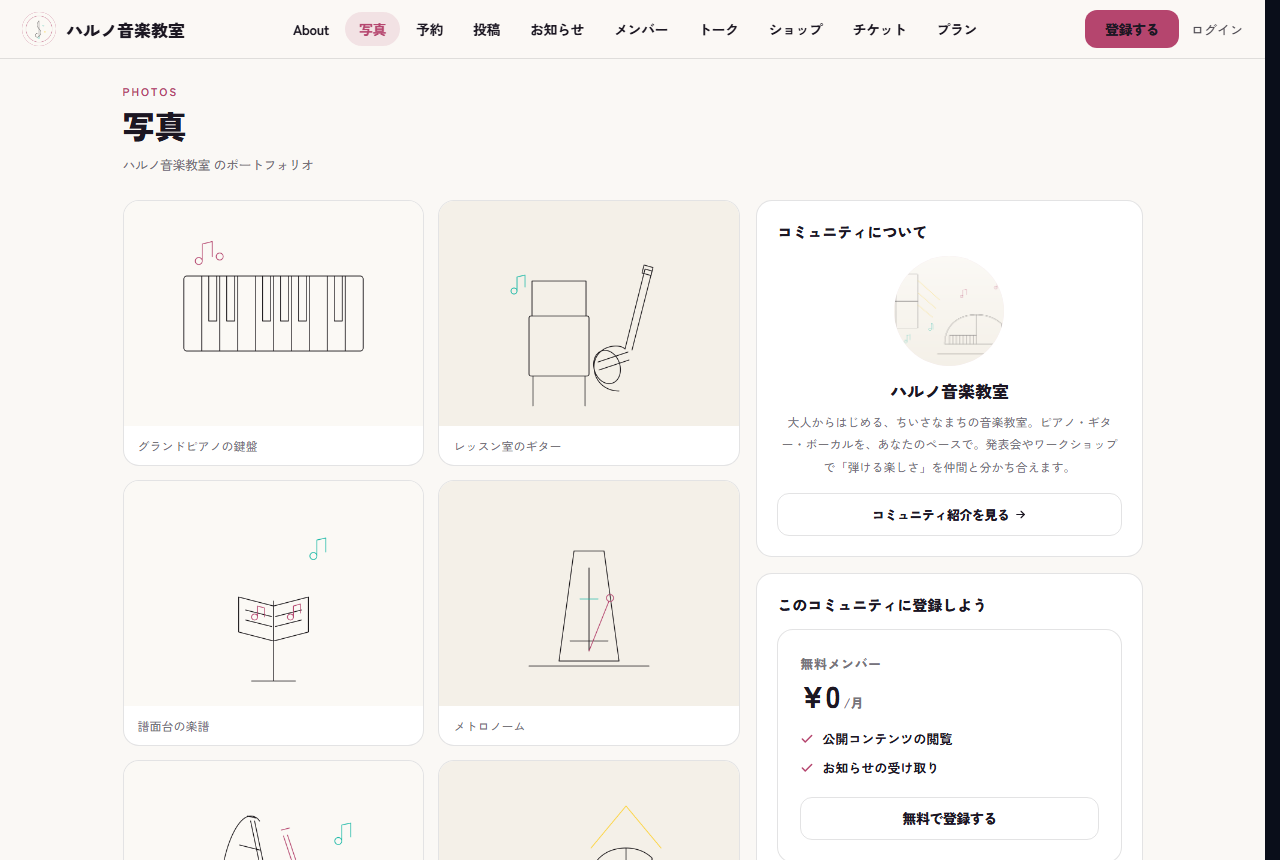Click the 登録する button
Screen dimensions: 1280x860
(1132, 29)
